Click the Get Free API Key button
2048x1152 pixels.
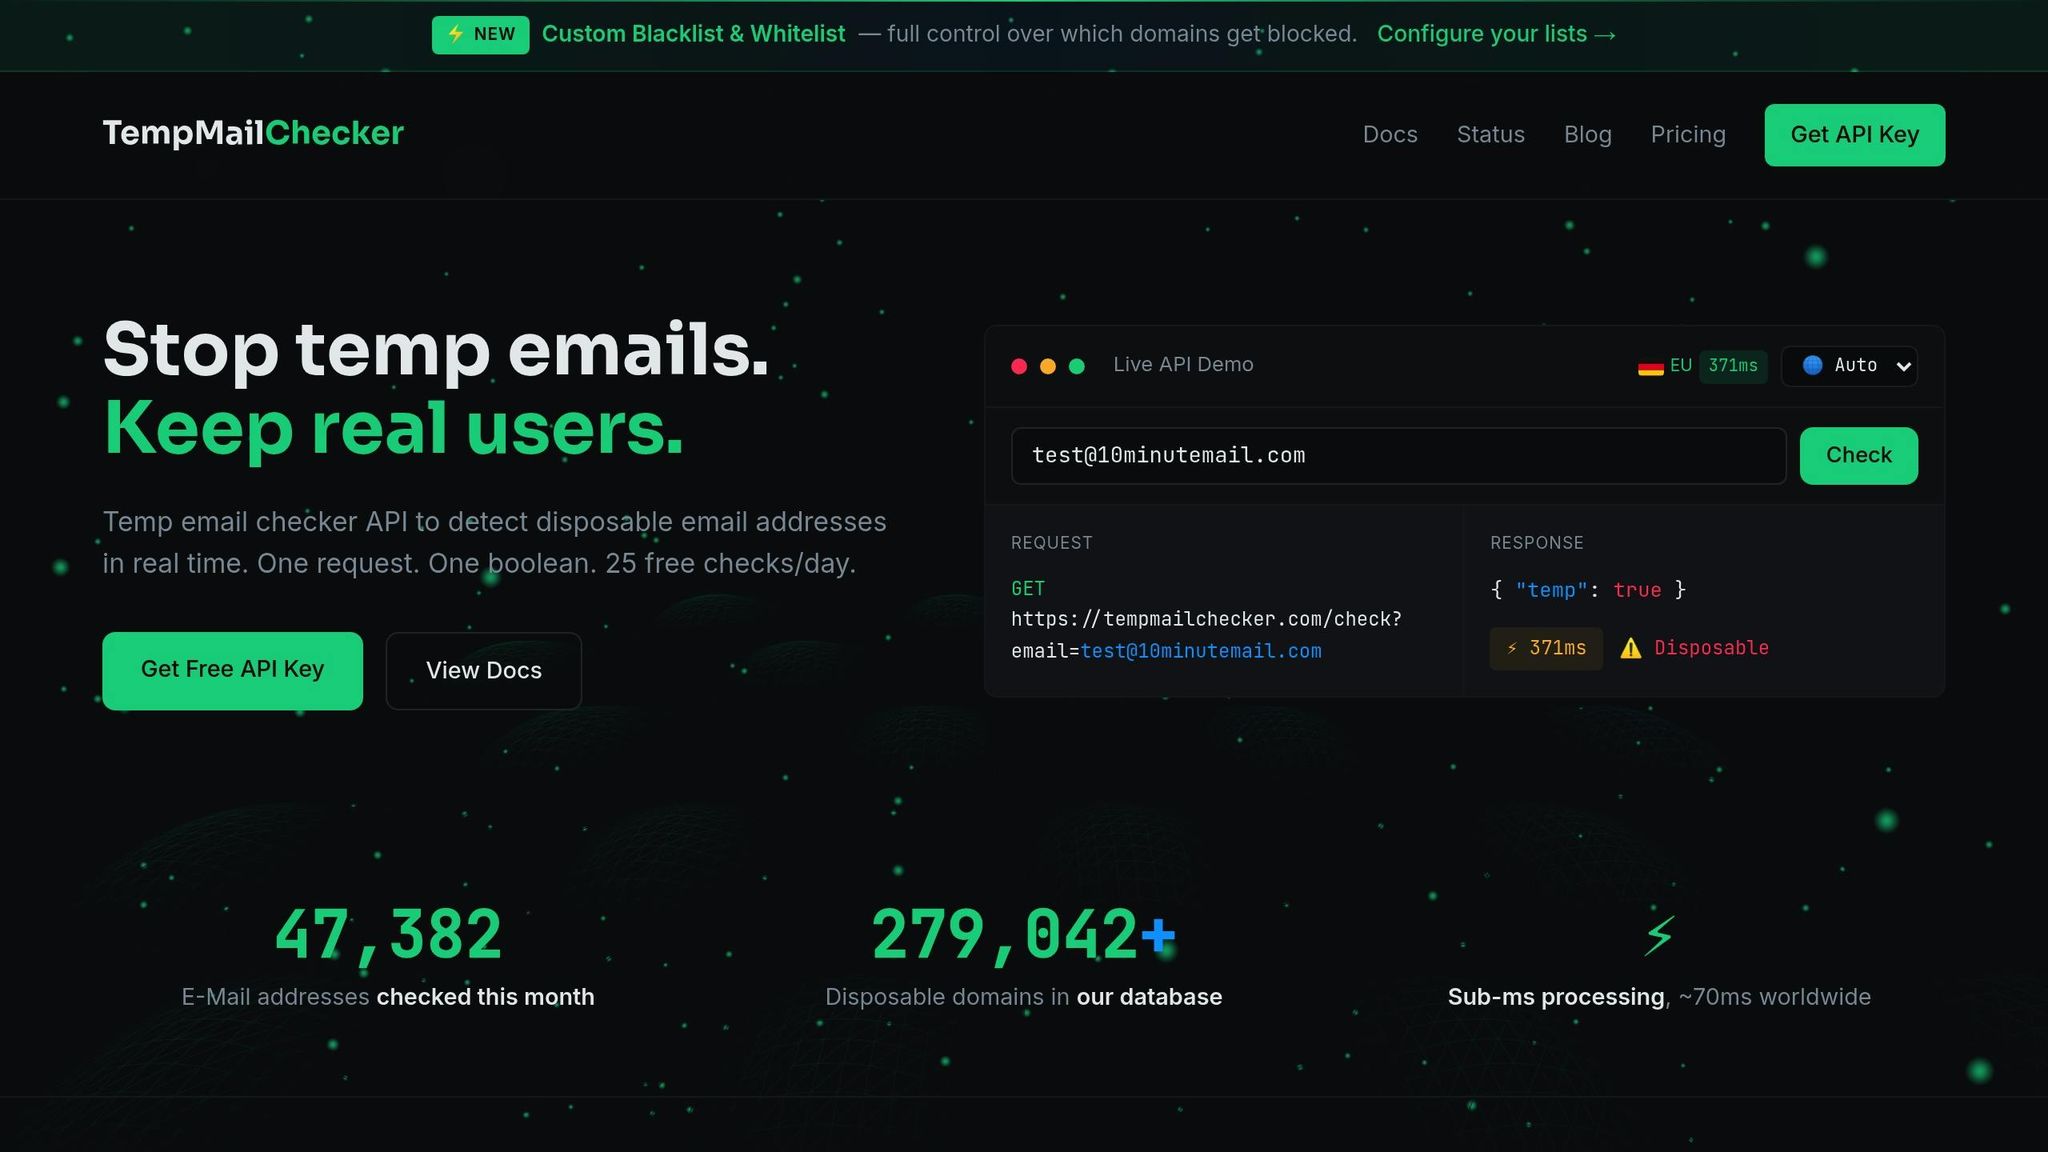pyautogui.click(x=232, y=670)
